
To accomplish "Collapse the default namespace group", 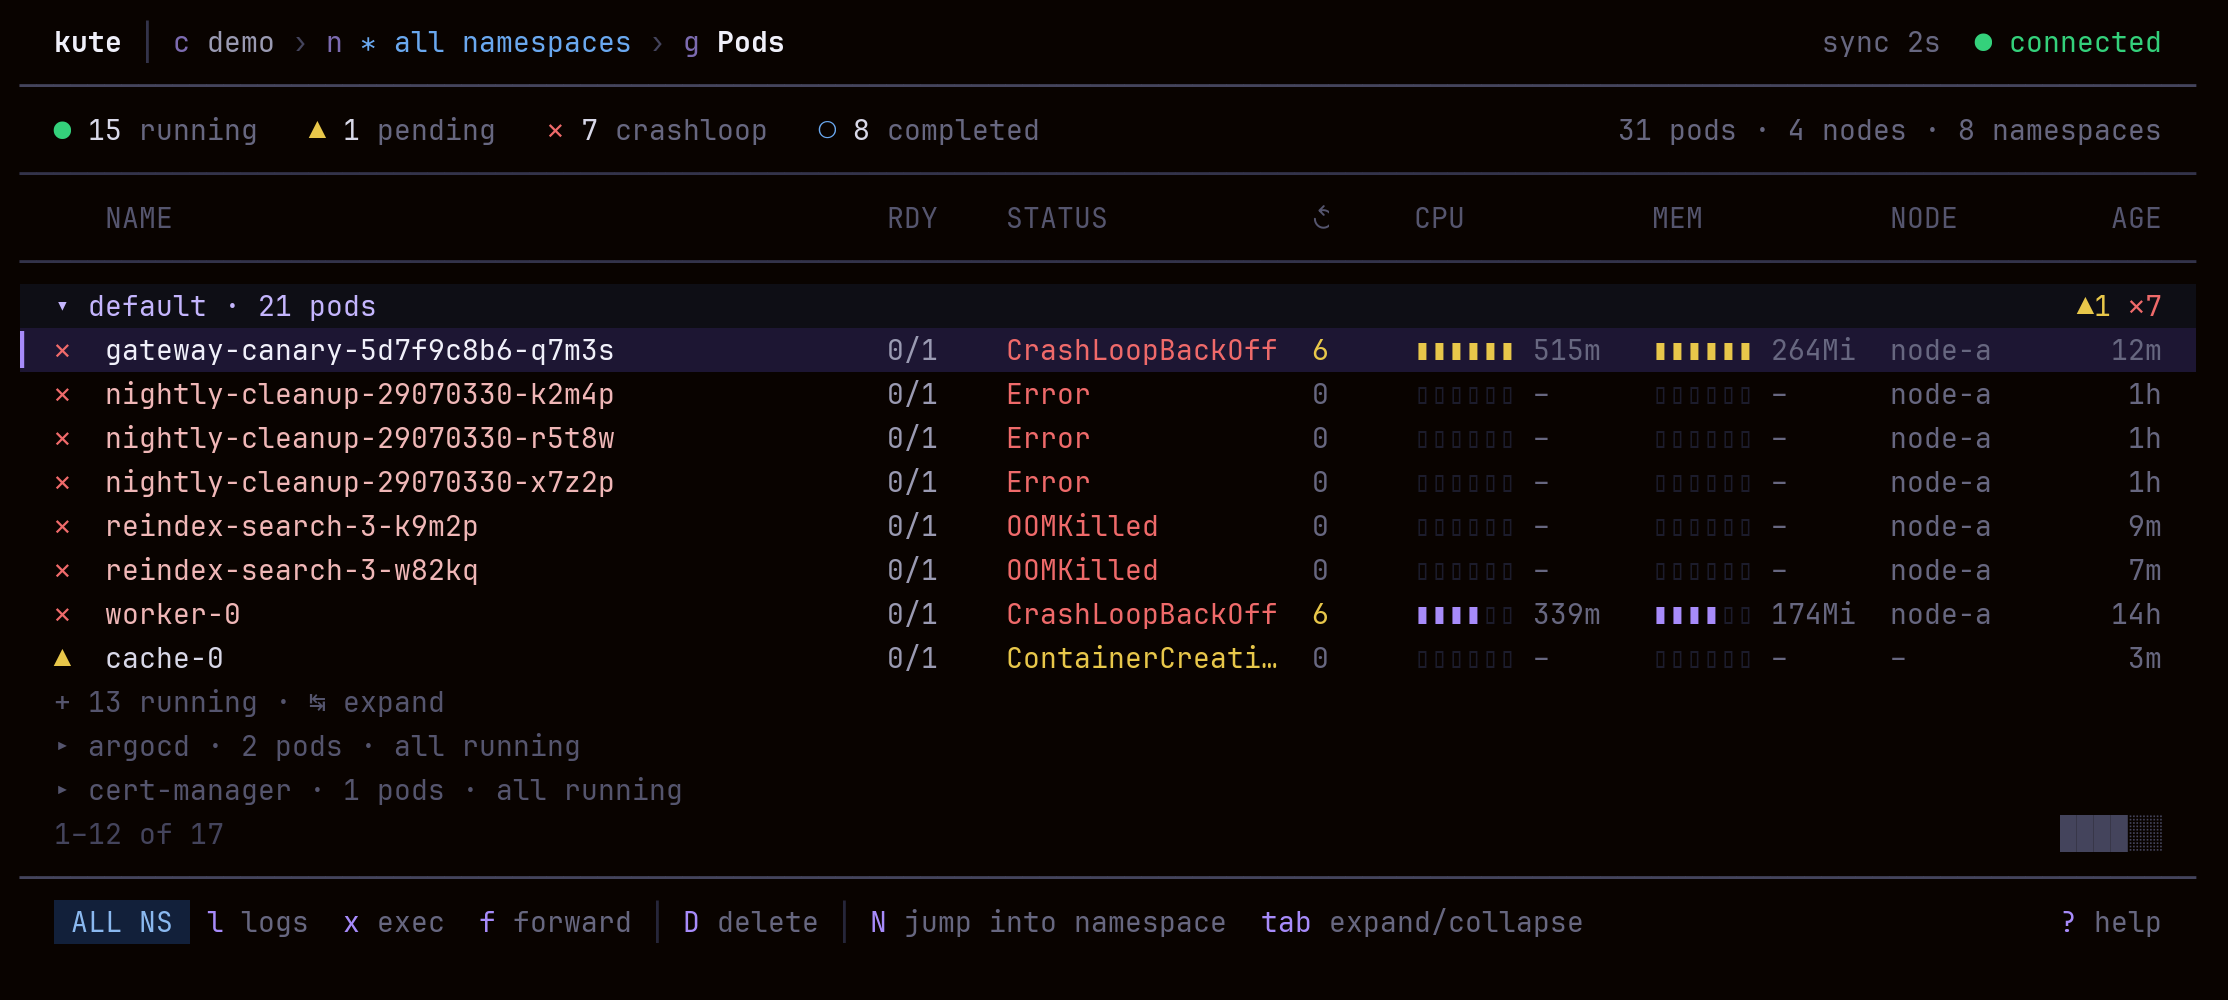I will [x=62, y=306].
